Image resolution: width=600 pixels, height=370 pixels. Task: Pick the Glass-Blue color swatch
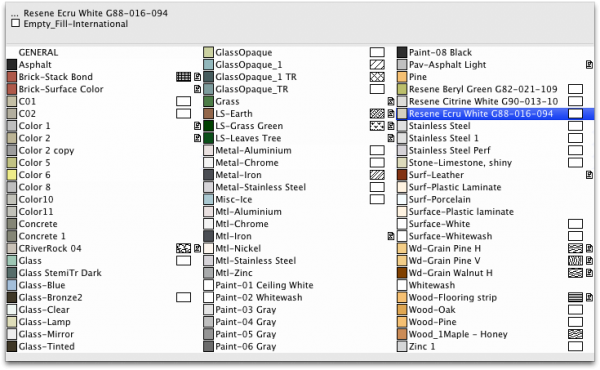pyautogui.click(x=12, y=285)
